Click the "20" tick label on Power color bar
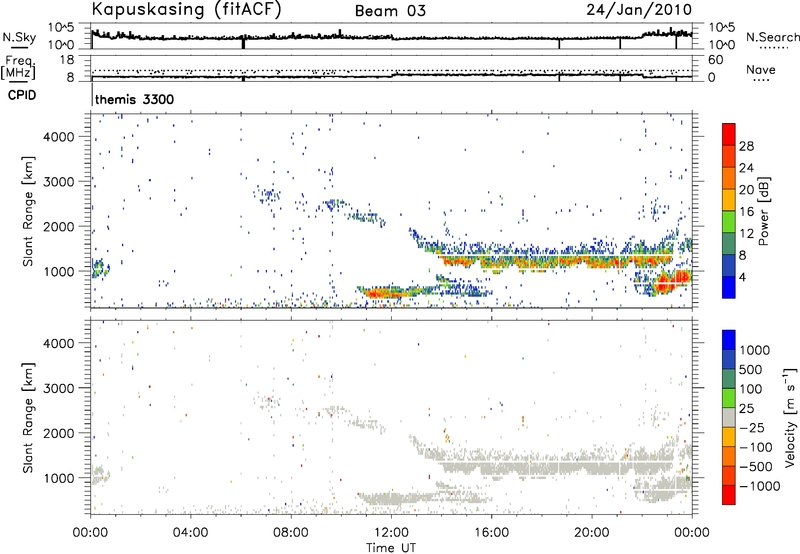 [746, 190]
